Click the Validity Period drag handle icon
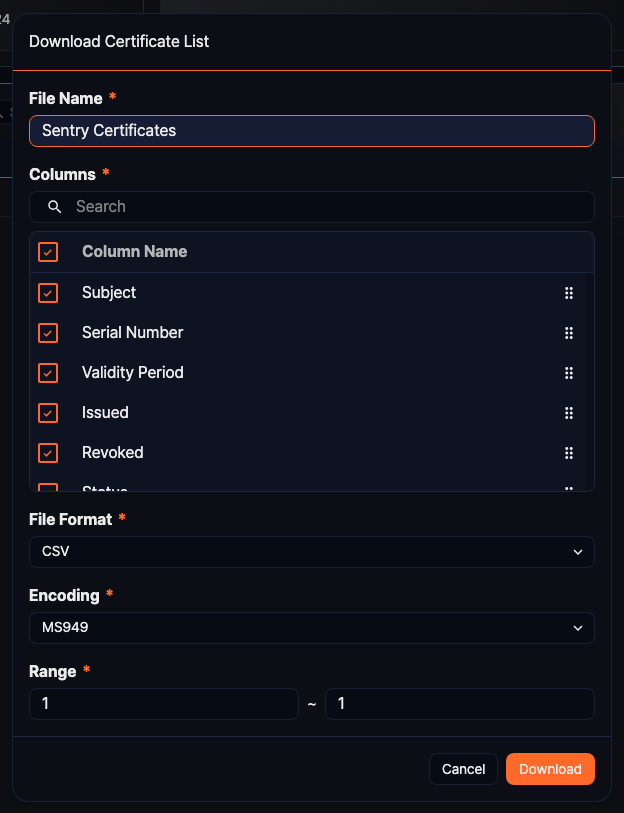624x813 pixels. pyautogui.click(x=569, y=373)
